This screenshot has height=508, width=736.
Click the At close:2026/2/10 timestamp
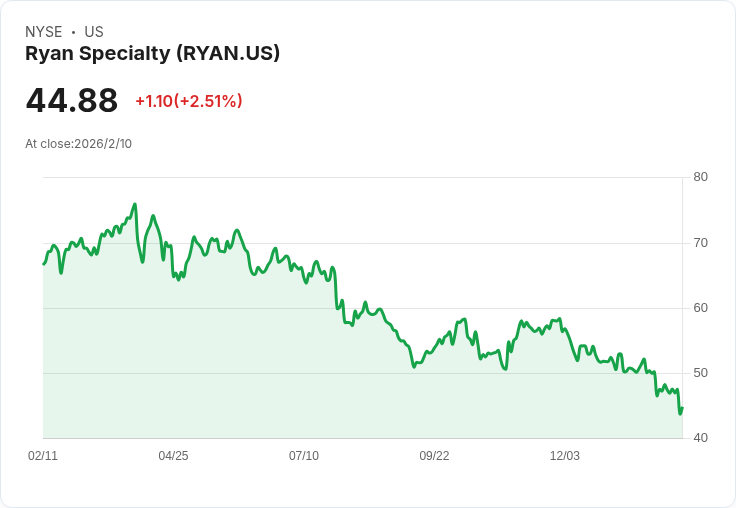coord(78,144)
